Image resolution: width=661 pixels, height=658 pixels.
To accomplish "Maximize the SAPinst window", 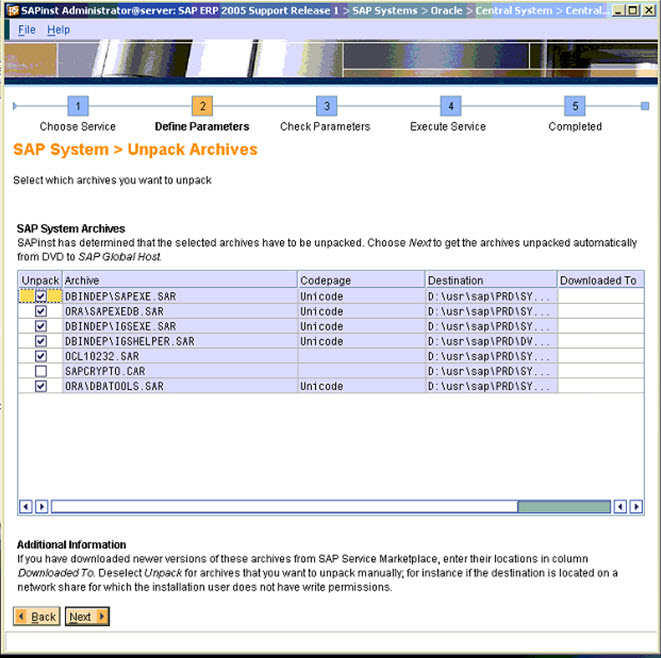I will point(633,10).
